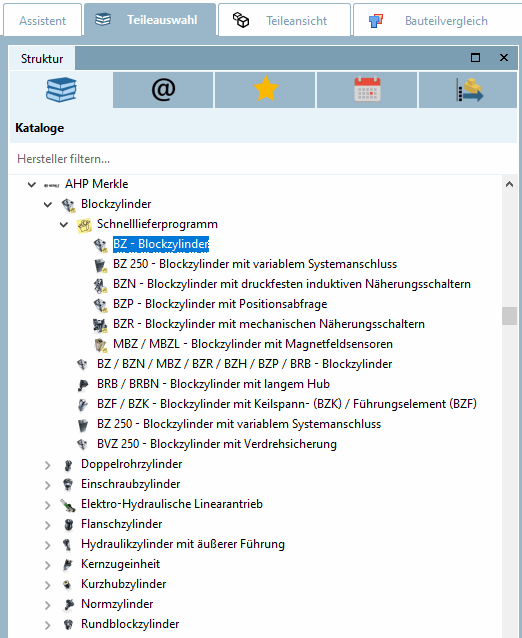522x638 pixels.
Task: Switch to the Assistent tab
Action: 43,20
